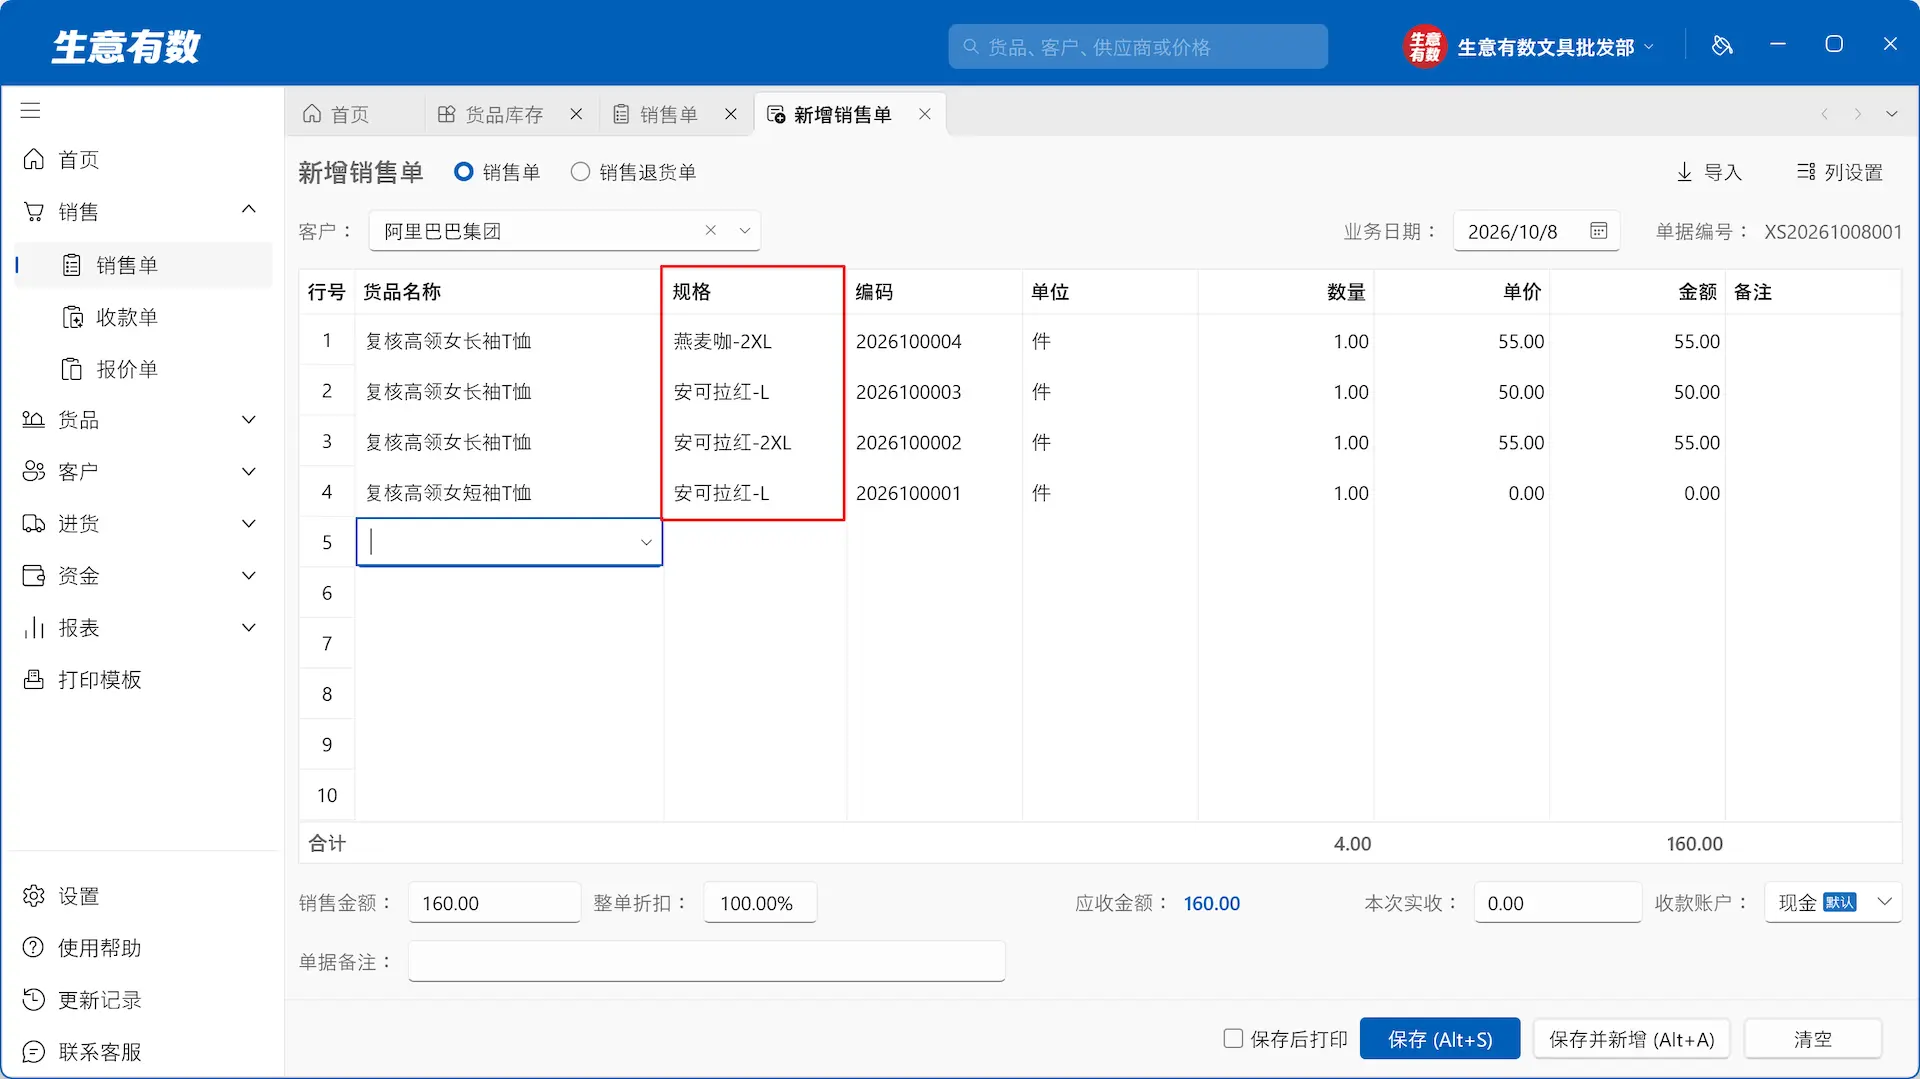The image size is (1920, 1079).
Task: Open the row 5 product name dropdown
Action: [x=646, y=542]
